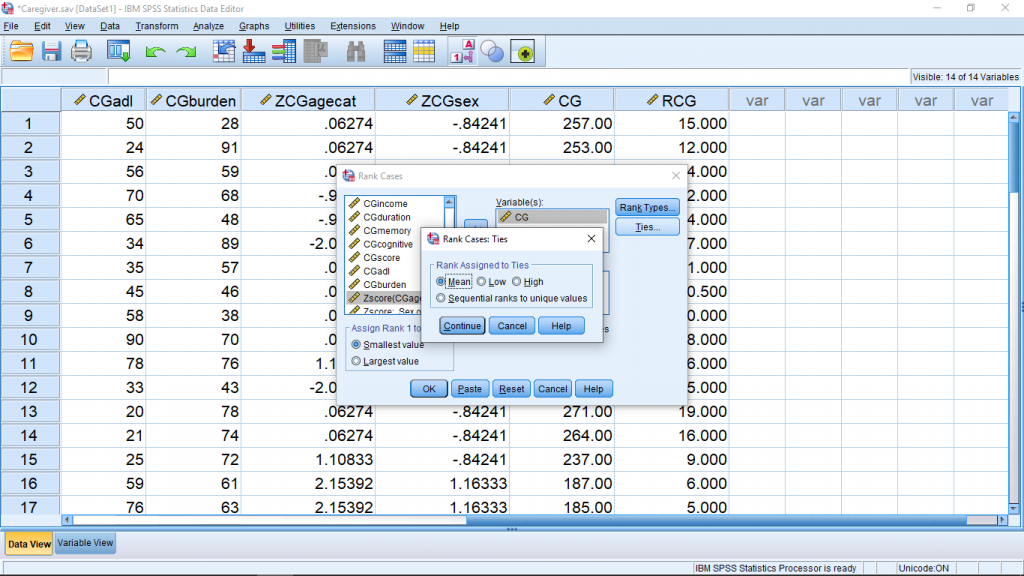1024x576 pixels.
Task: Click Paste in the Rank Cases dialog
Action: point(469,388)
